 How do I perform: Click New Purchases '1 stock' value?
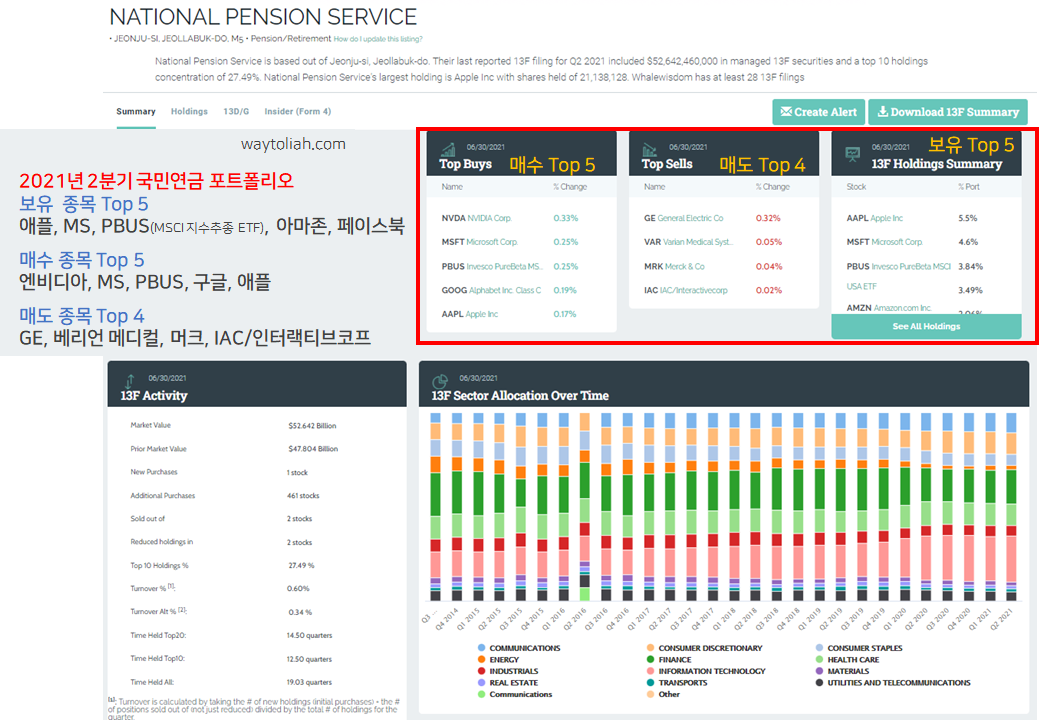[x=297, y=473]
